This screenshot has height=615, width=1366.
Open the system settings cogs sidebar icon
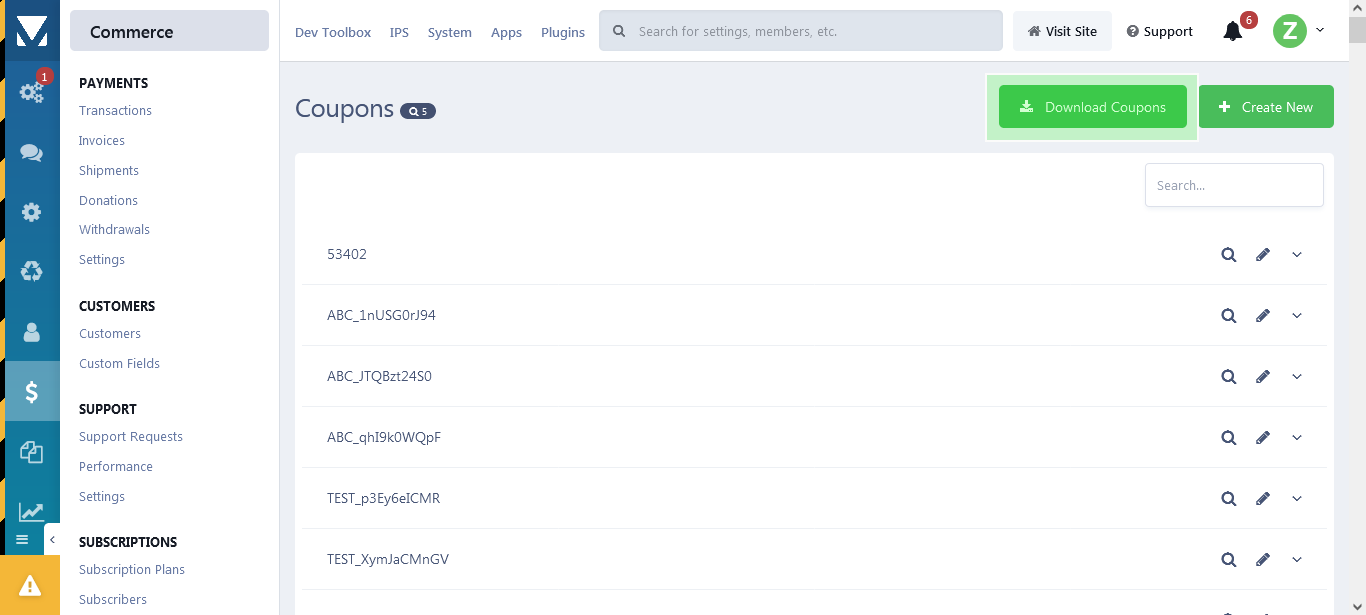pos(32,92)
